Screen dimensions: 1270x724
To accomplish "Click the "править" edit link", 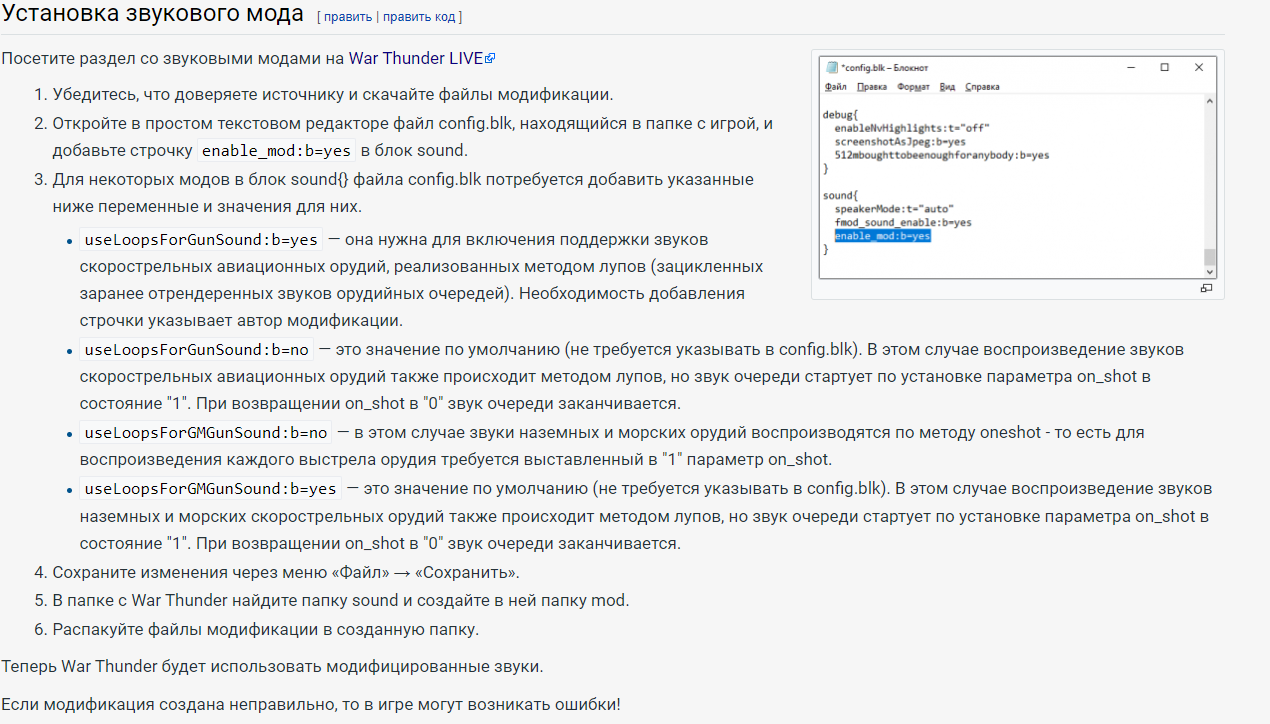I will [347, 17].
